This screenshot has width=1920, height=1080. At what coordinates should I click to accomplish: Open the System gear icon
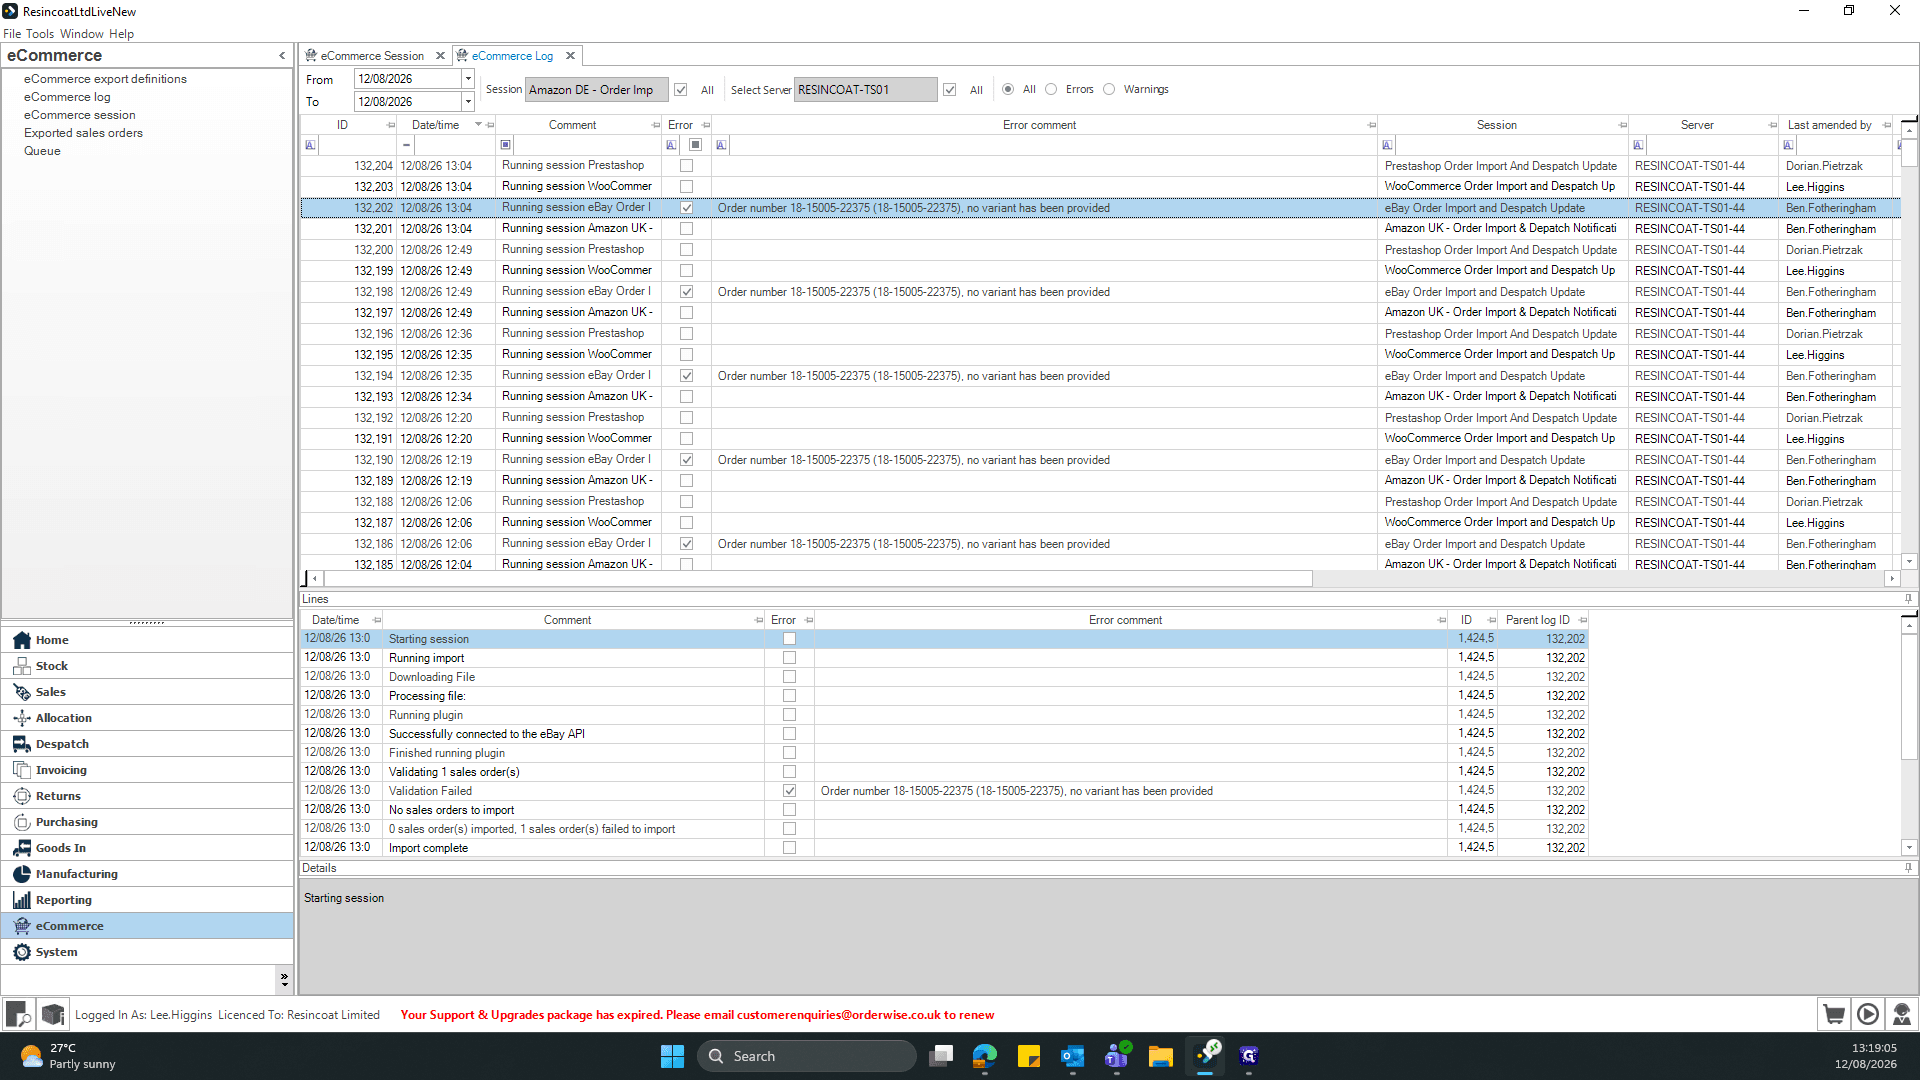[22, 952]
